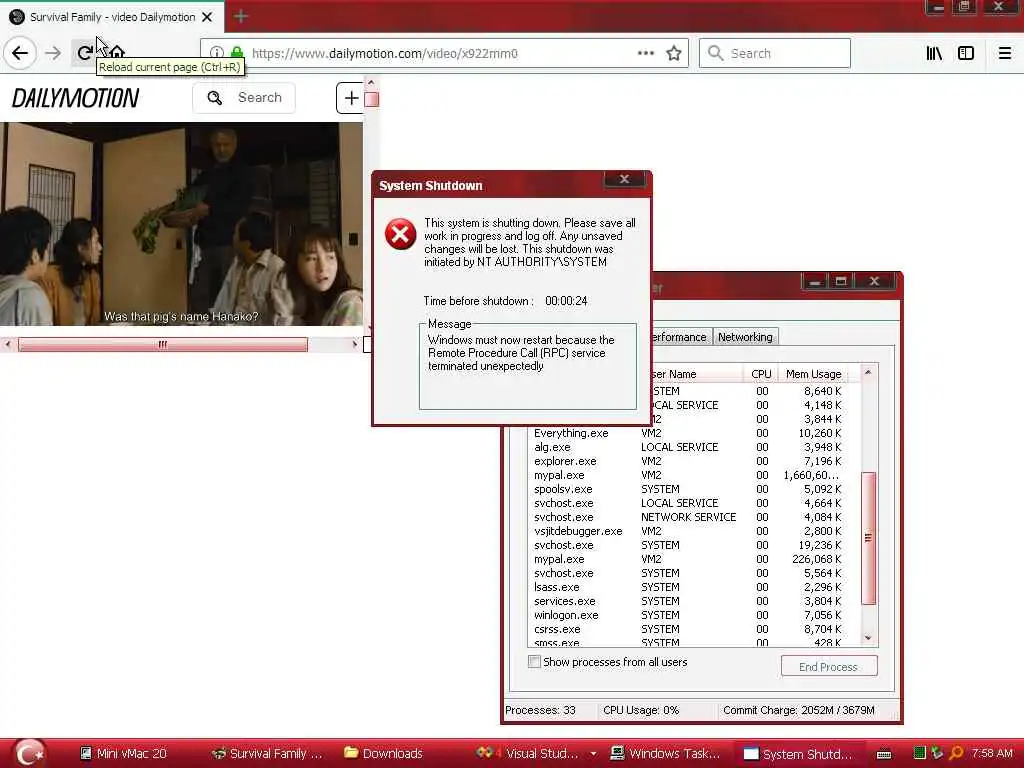Click the Dailymotion search field

pos(244,98)
